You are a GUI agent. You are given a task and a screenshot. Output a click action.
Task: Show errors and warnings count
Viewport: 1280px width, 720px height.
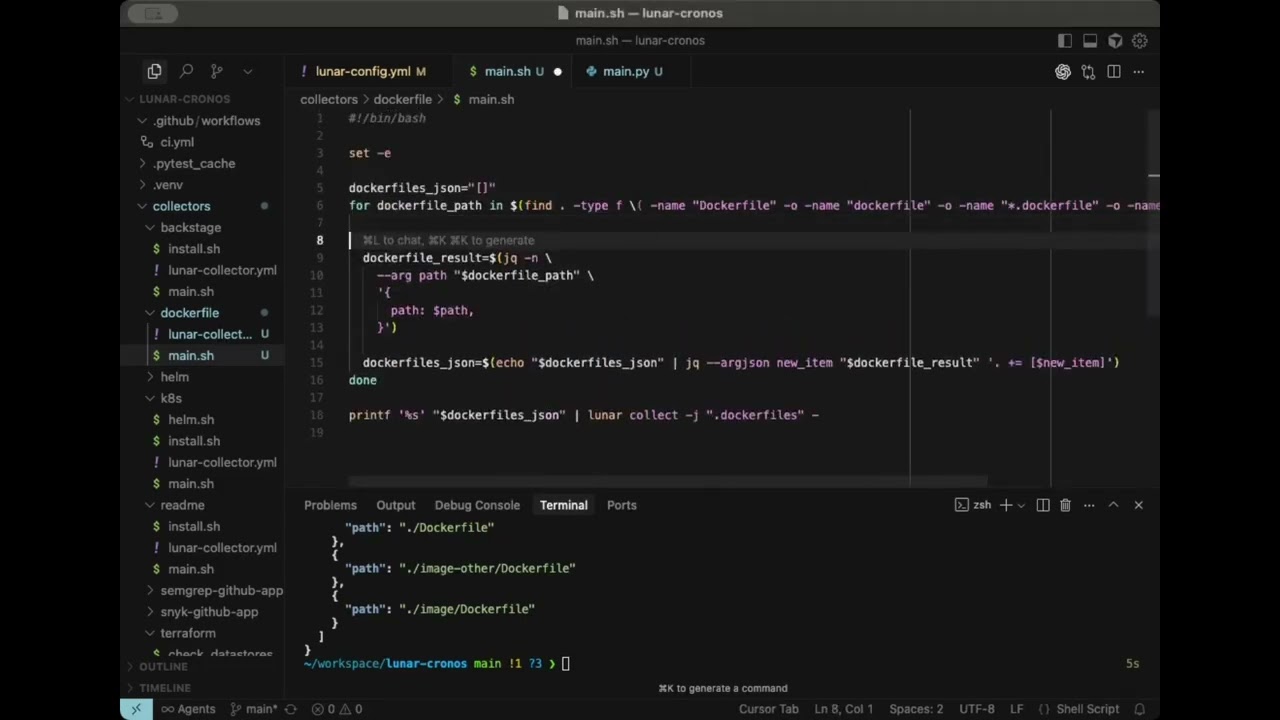point(337,709)
